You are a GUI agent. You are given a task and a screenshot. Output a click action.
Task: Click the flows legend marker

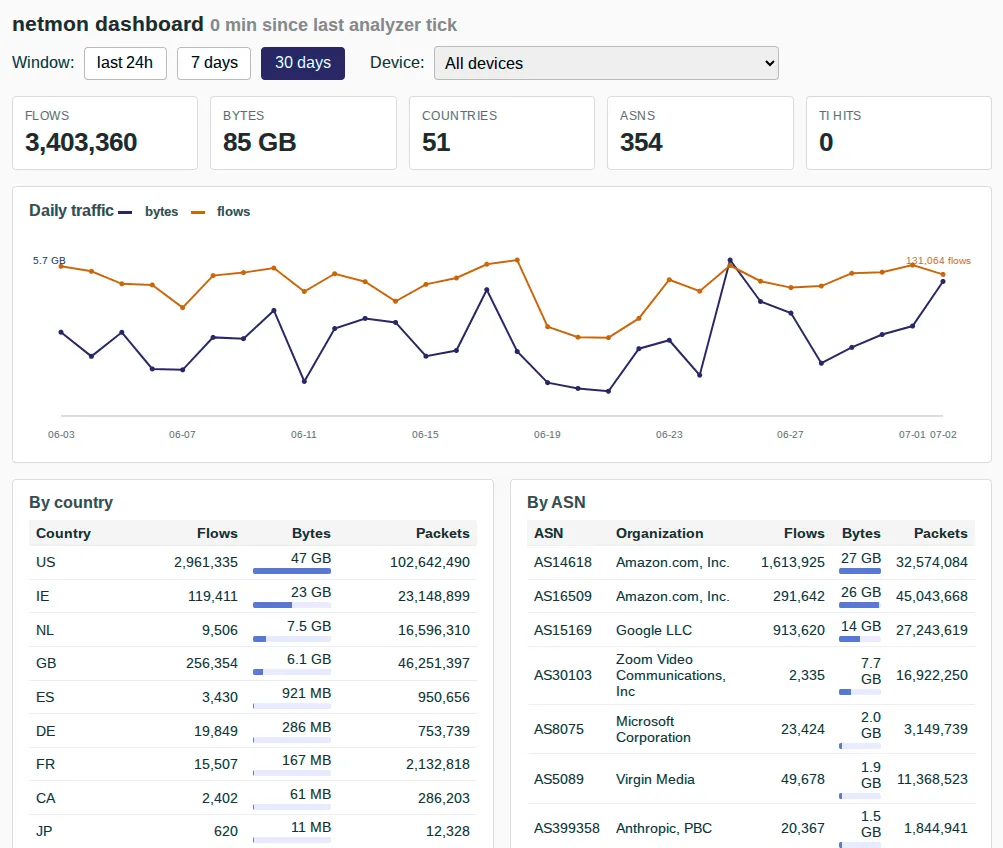tap(198, 212)
